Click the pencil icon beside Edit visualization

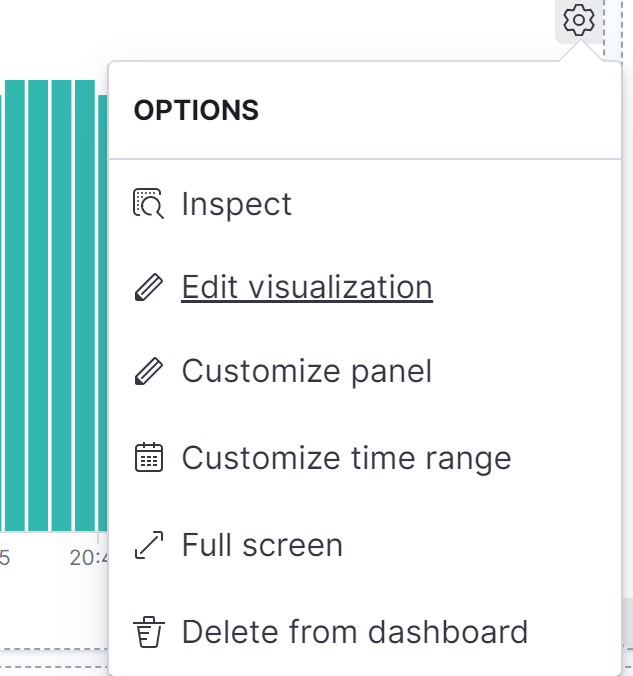[149, 287]
